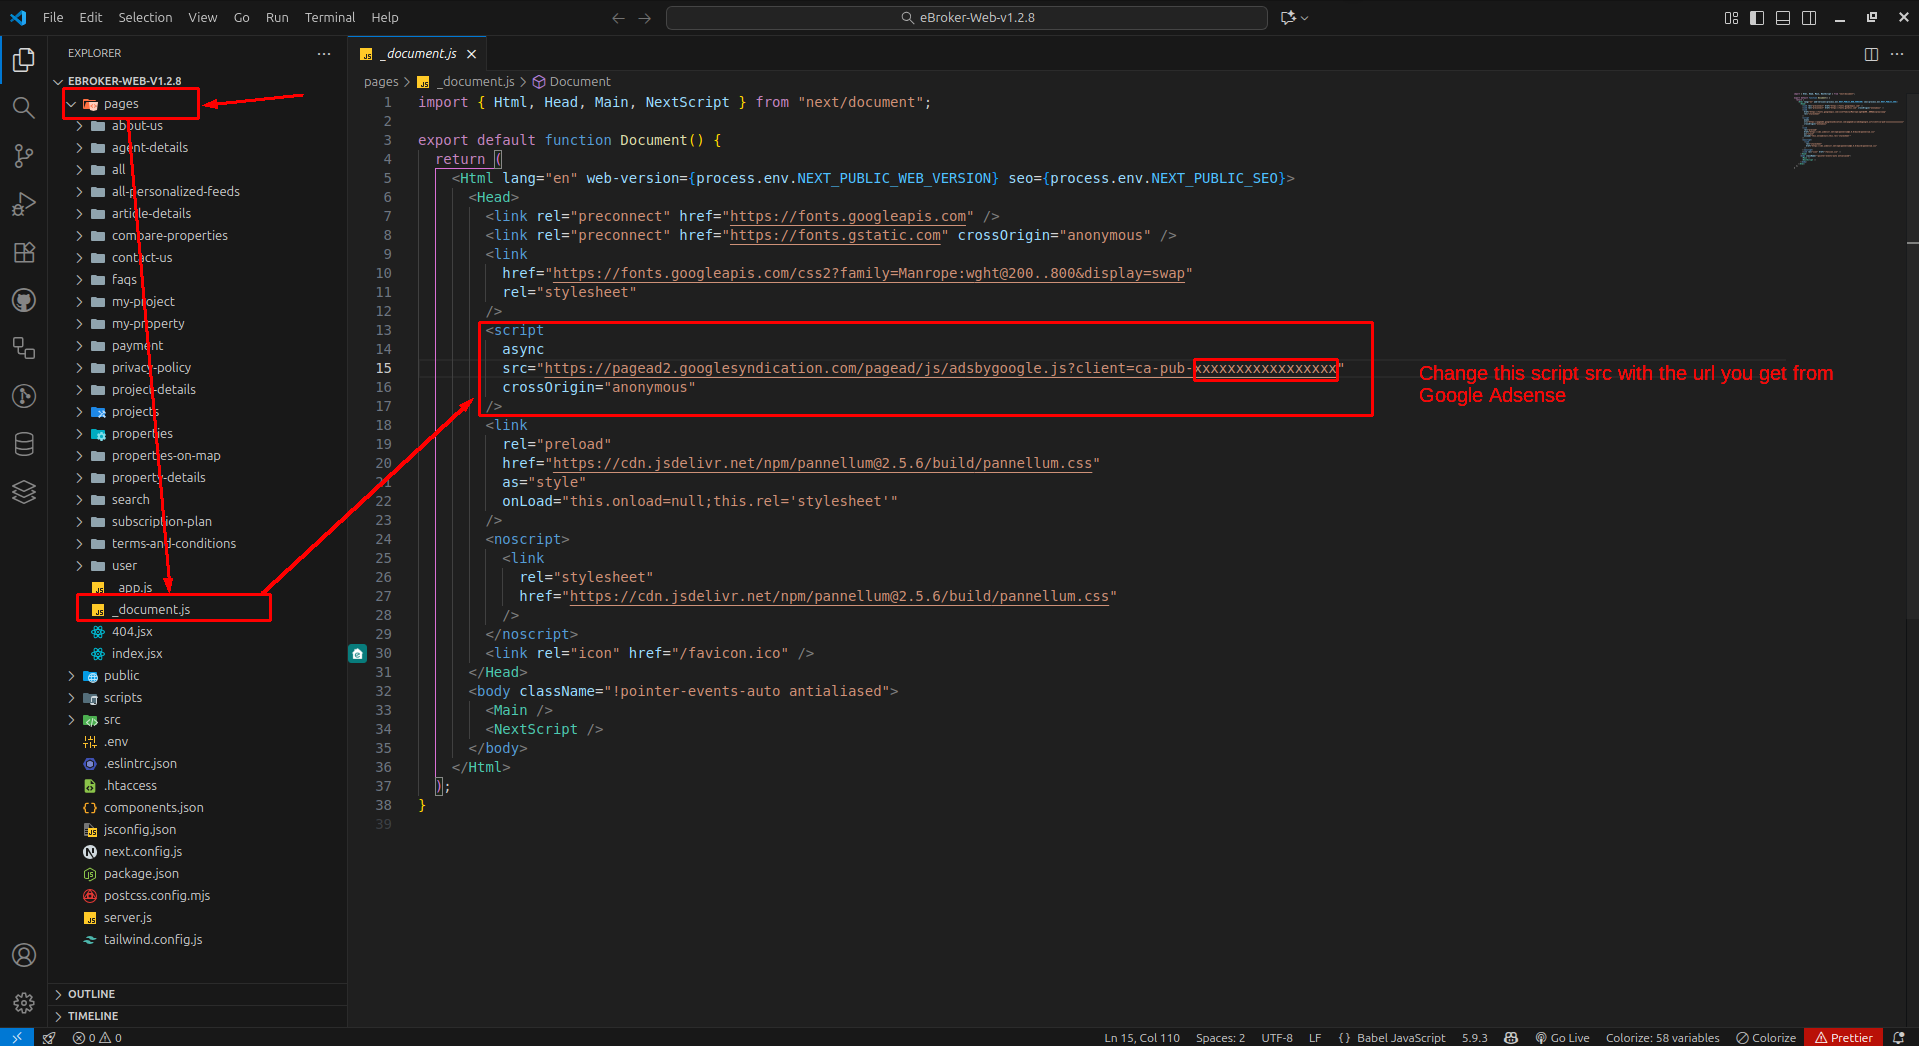Open the Terminal menu
The image size is (1919, 1046).
click(x=329, y=17)
